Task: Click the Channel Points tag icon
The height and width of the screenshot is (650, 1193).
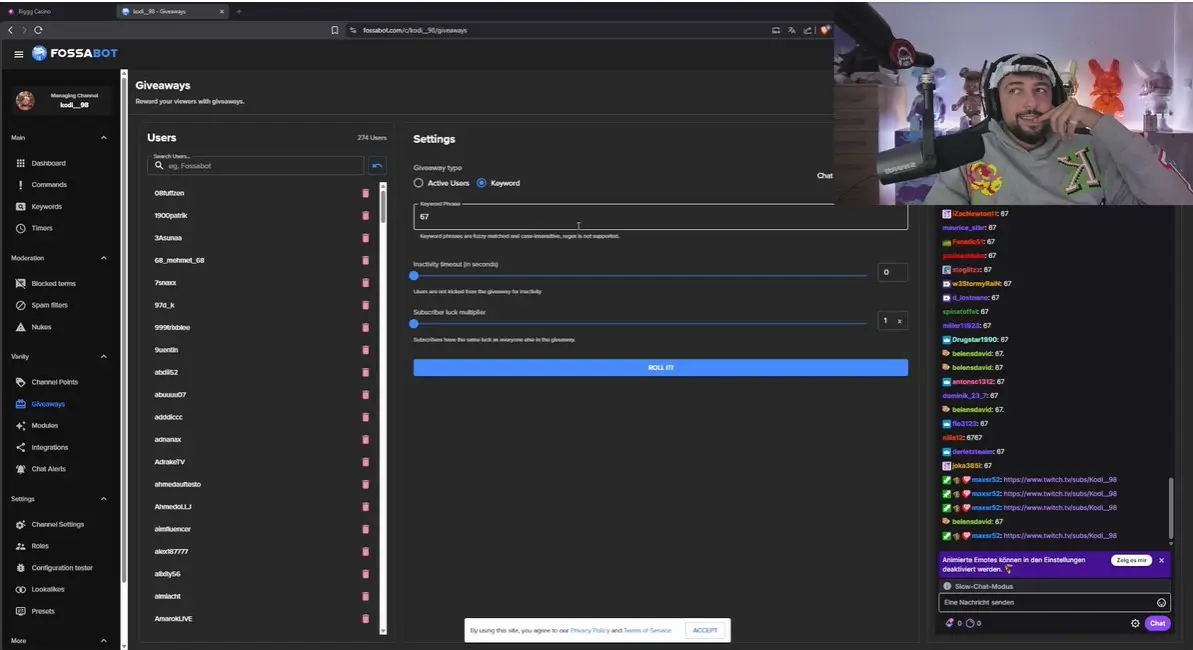Action: (x=21, y=381)
